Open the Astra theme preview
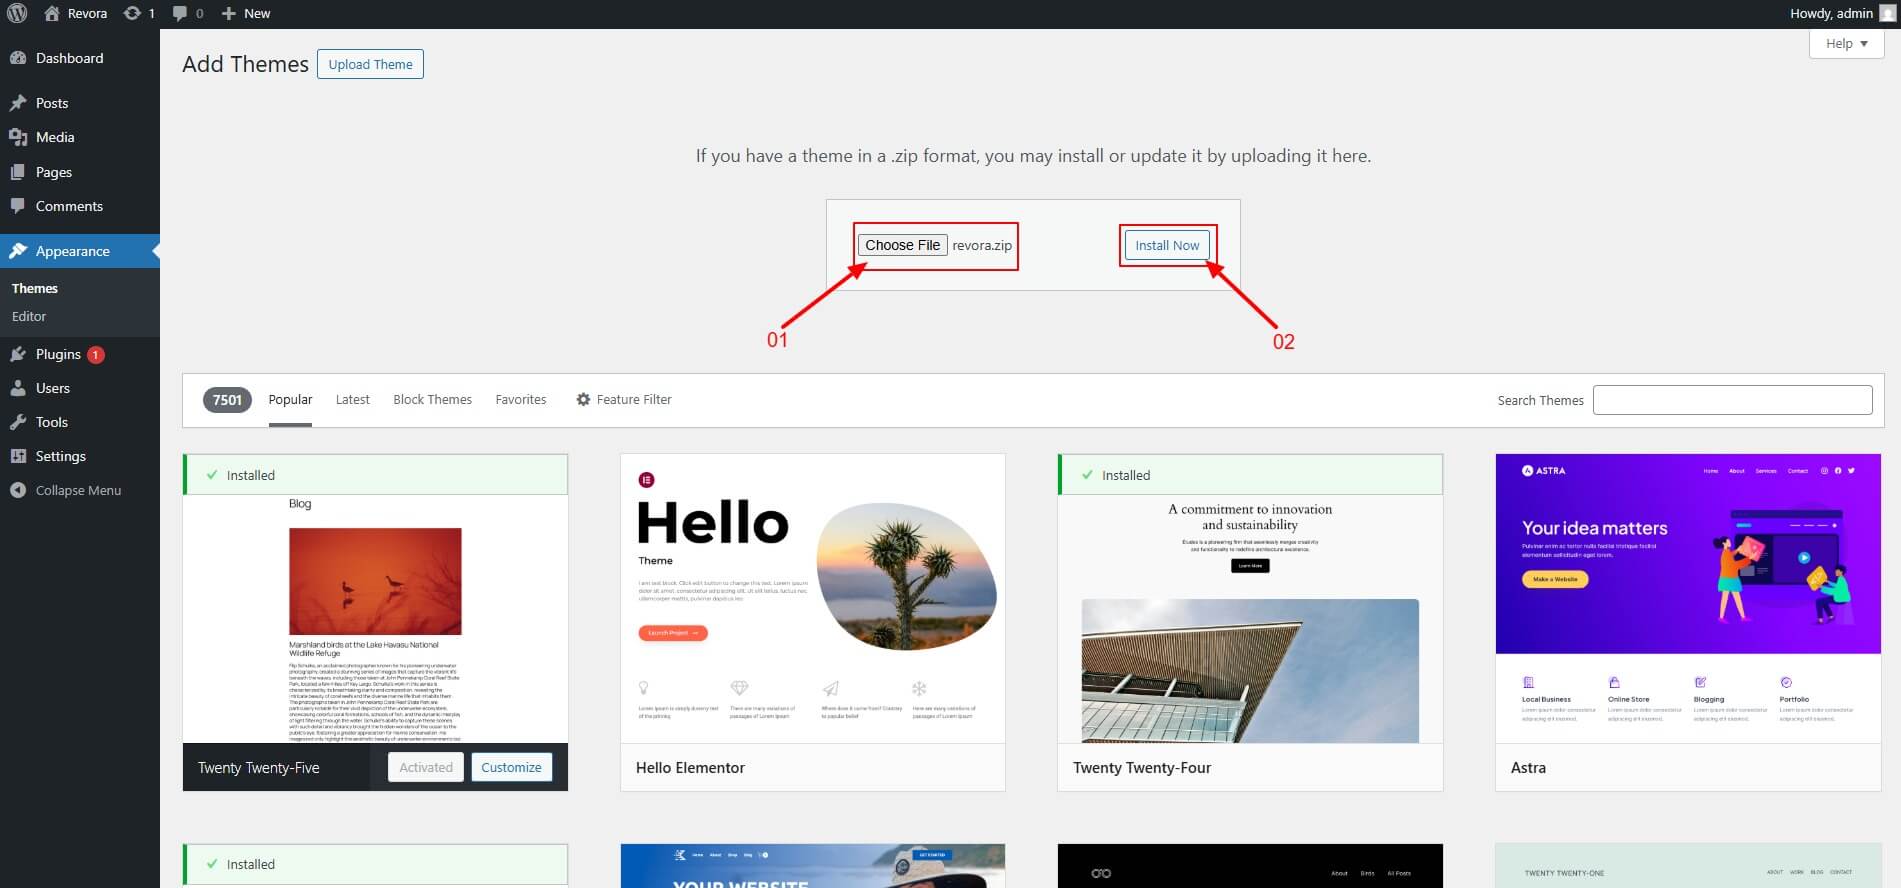1901x888 pixels. point(1688,599)
